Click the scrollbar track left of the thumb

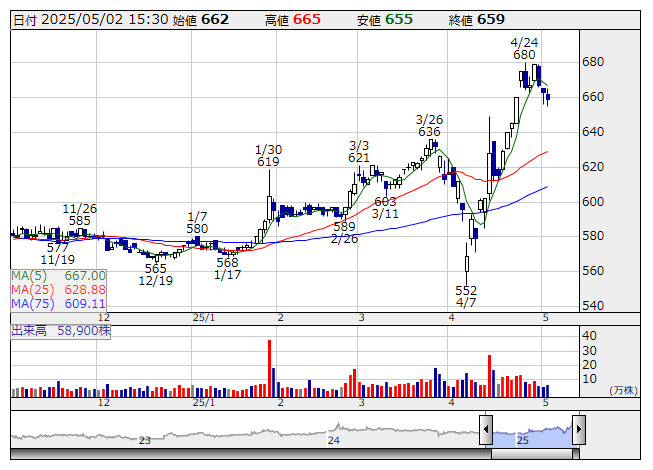(251, 454)
